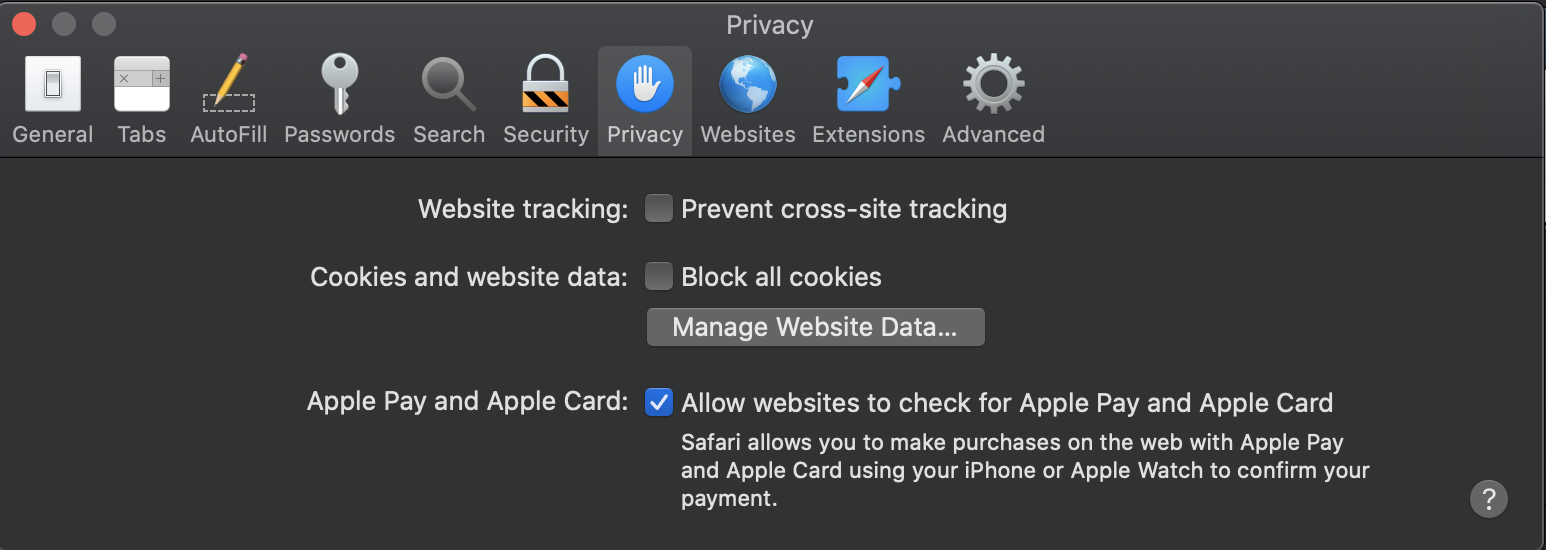Enable Prevent cross-site tracking checkbox

pos(659,209)
